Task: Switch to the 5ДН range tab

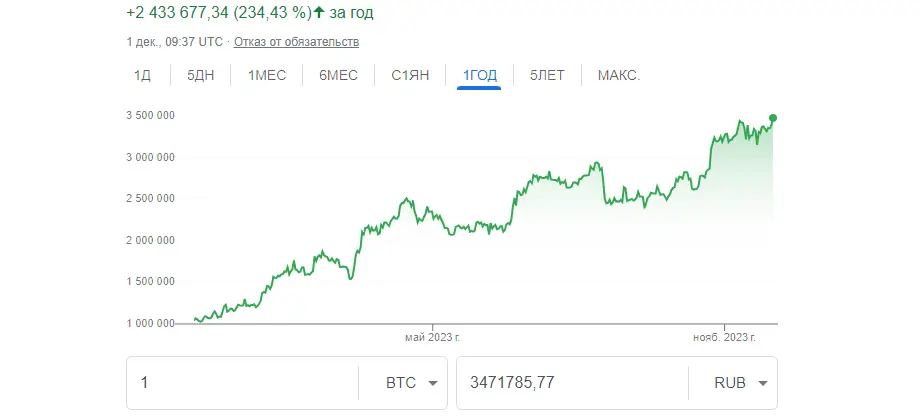Action: click(200, 76)
